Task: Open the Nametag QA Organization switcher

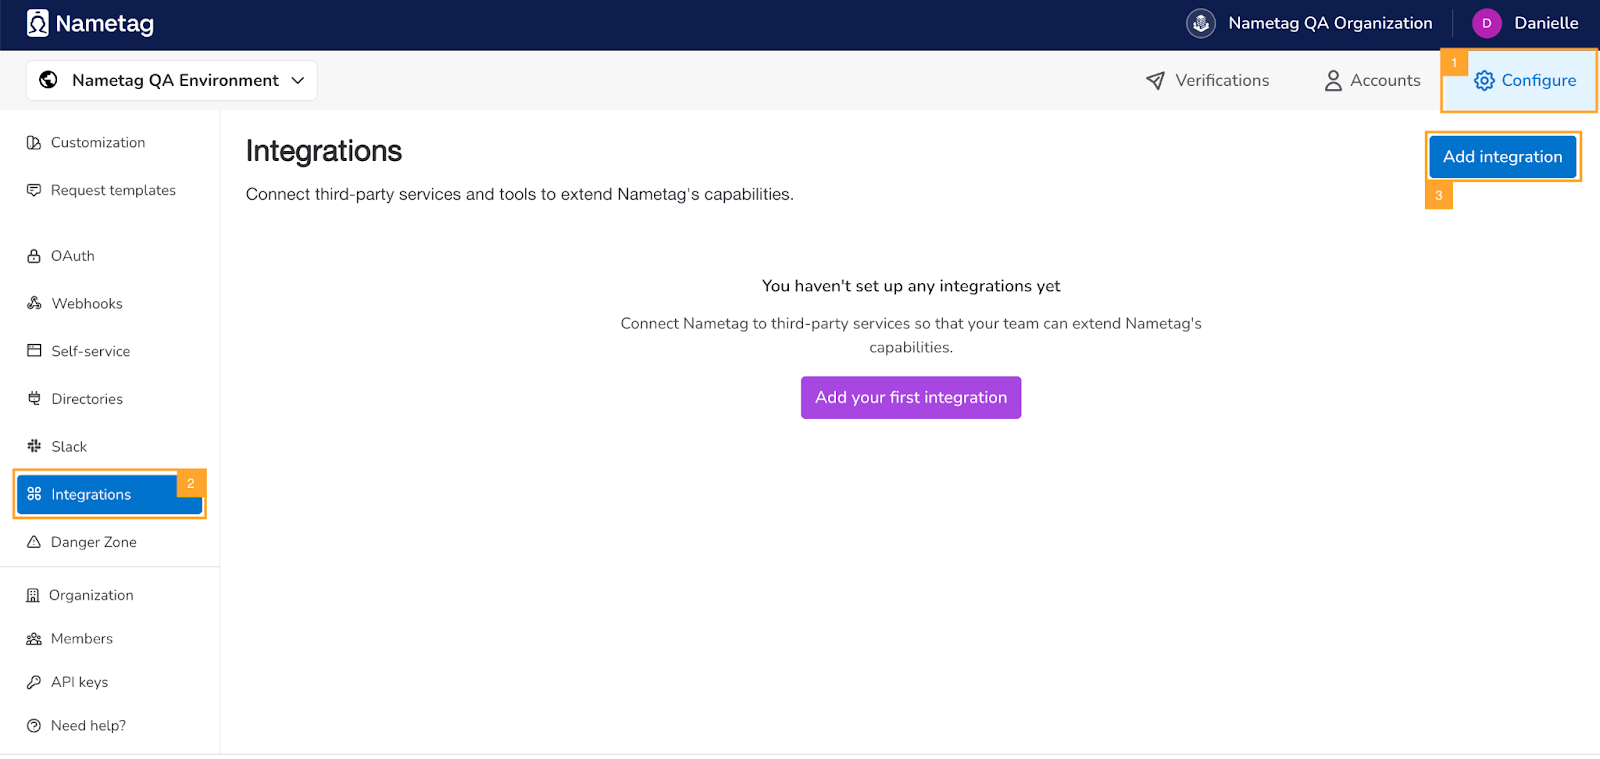Action: (1329, 23)
